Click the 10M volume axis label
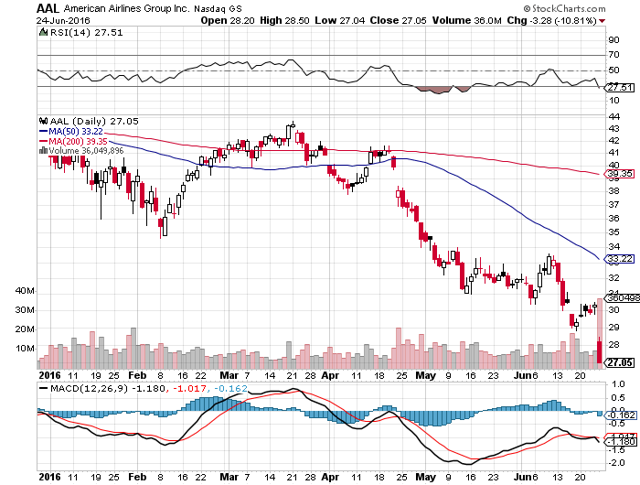The height and width of the screenshot is (485, 640). tap(24, 348)
